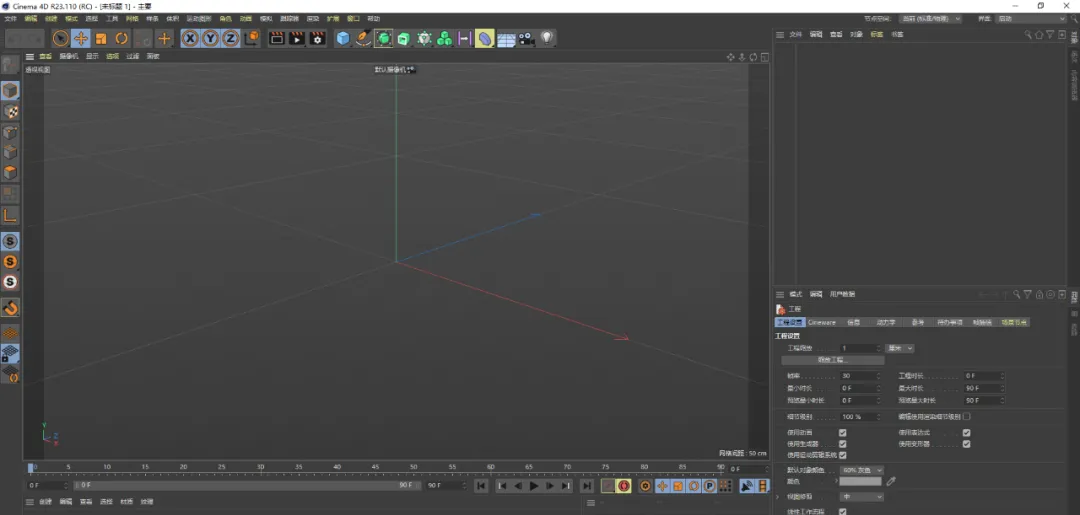Switch to Texture mode checkerboard icon
The height and width of the screenshot is (515, 1080).
pos(10,111)
